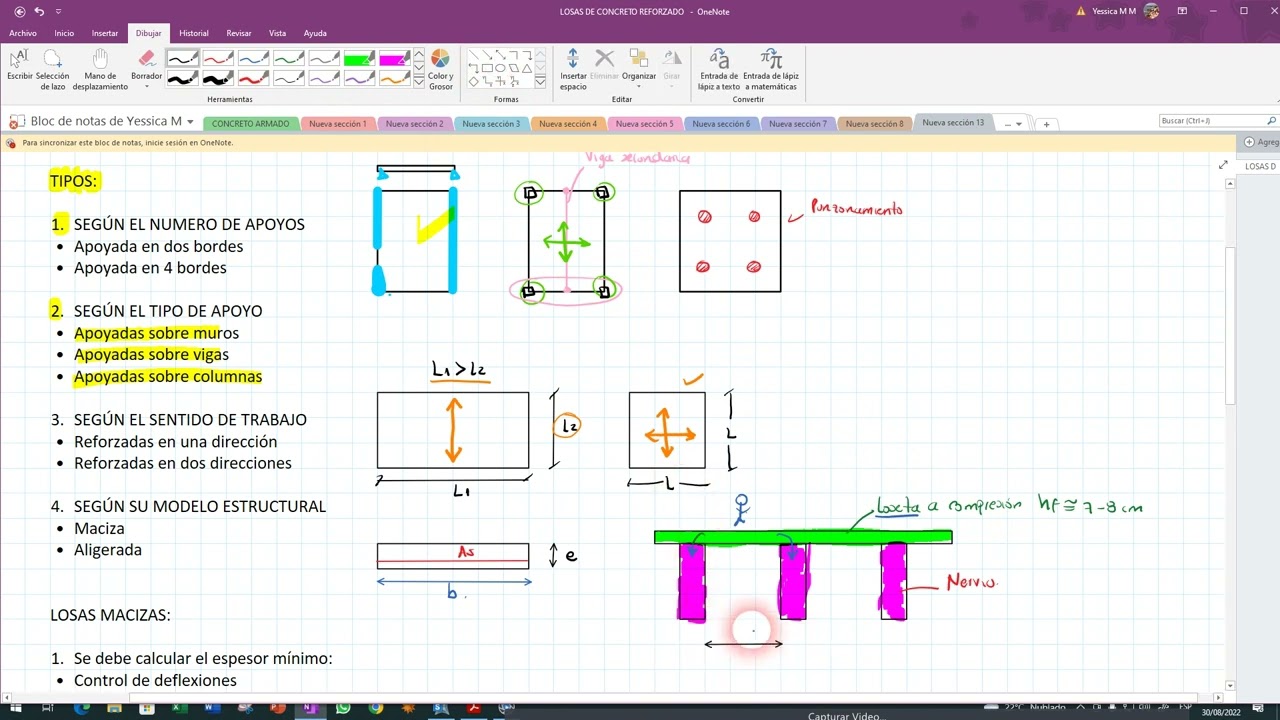The image size is (1280, 720).
Task: Pick the thin green pen
Action: tap(289, 59)
